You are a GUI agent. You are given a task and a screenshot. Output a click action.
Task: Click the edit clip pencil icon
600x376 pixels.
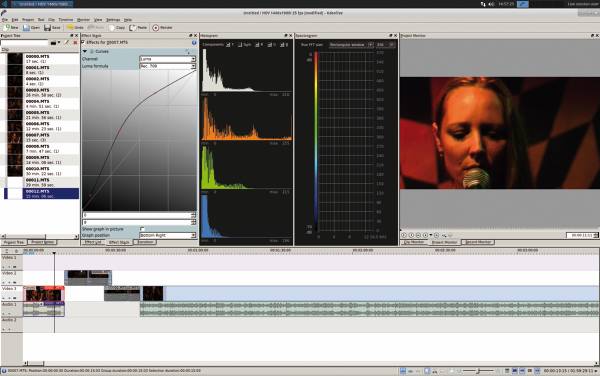(67, 42)
